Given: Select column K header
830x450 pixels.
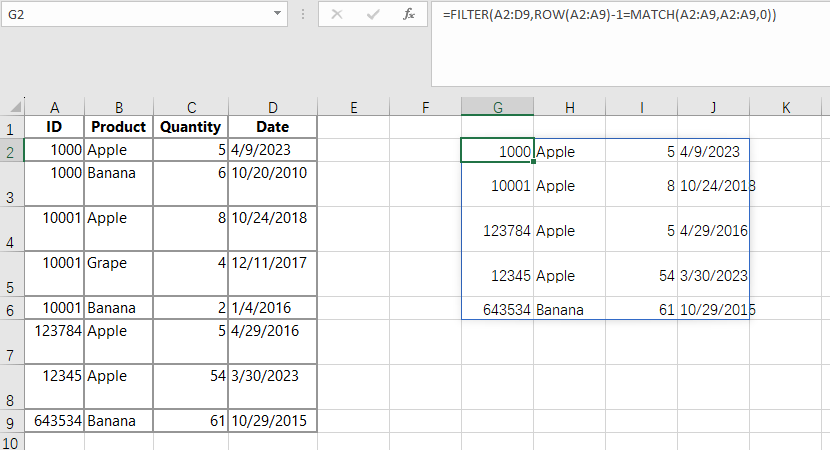Looking at the screenshot, I should [786, 107].
